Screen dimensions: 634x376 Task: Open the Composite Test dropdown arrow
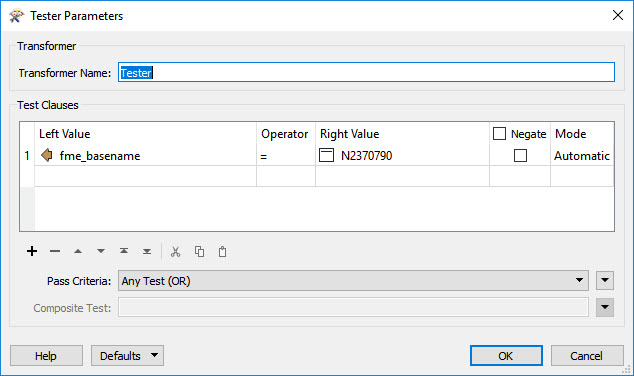605,307
